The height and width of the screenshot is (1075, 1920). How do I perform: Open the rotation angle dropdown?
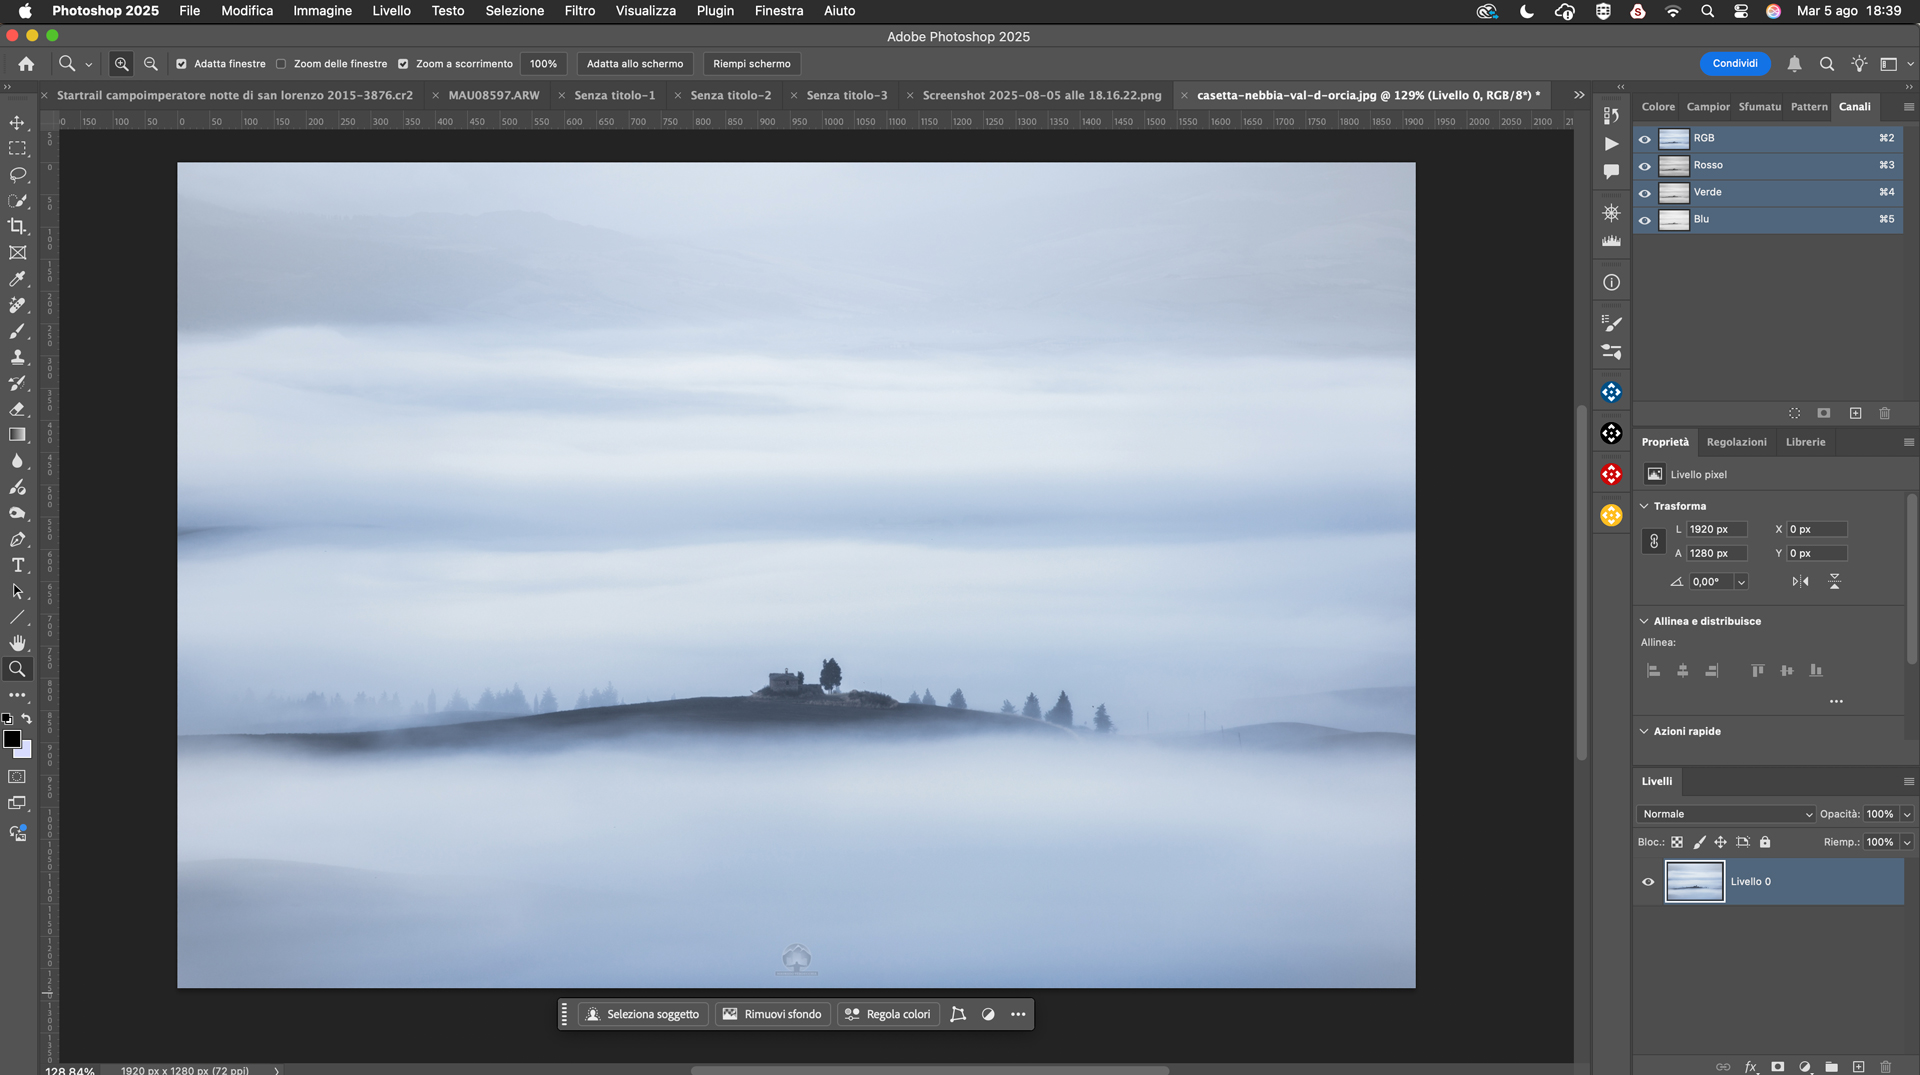point(1741,582)
